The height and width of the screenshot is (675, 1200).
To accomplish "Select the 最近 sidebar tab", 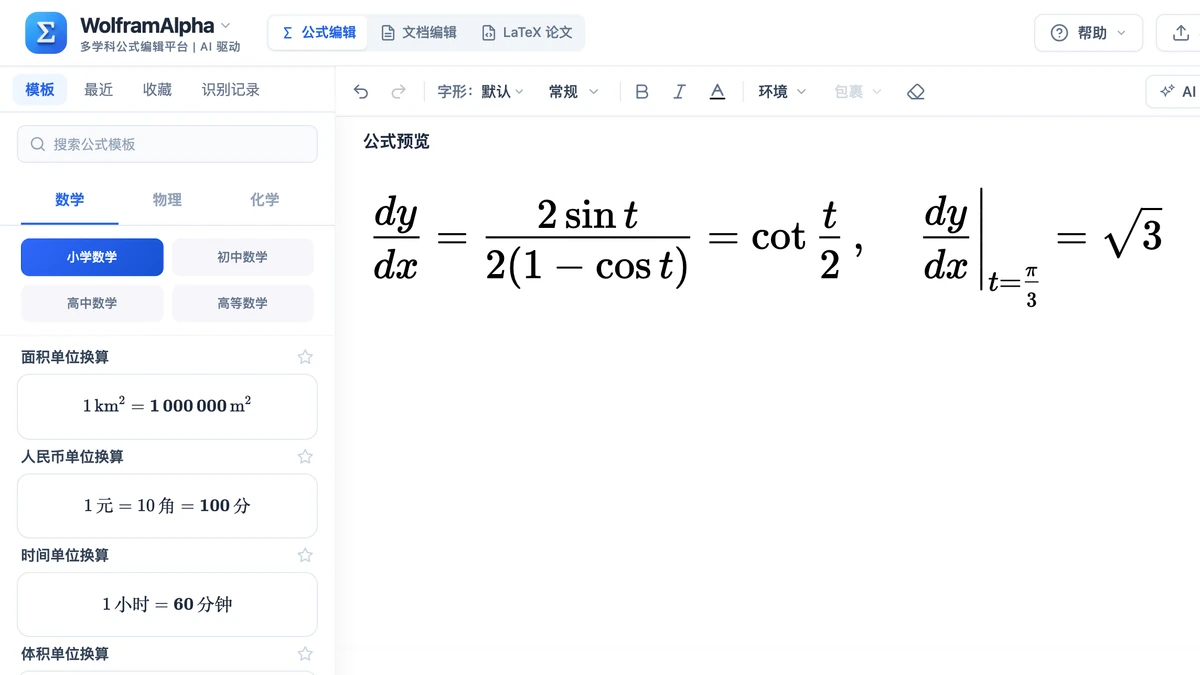I will click(x=98, y=90).
